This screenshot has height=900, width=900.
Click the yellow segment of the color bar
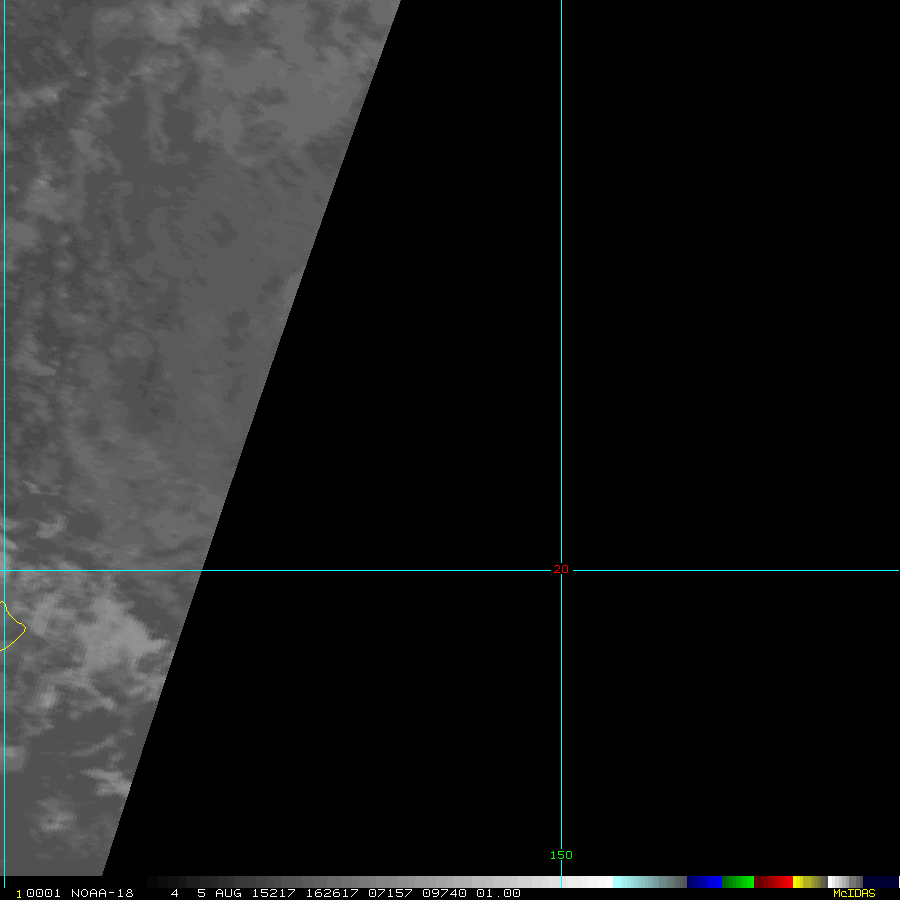(x=803, y=882)
